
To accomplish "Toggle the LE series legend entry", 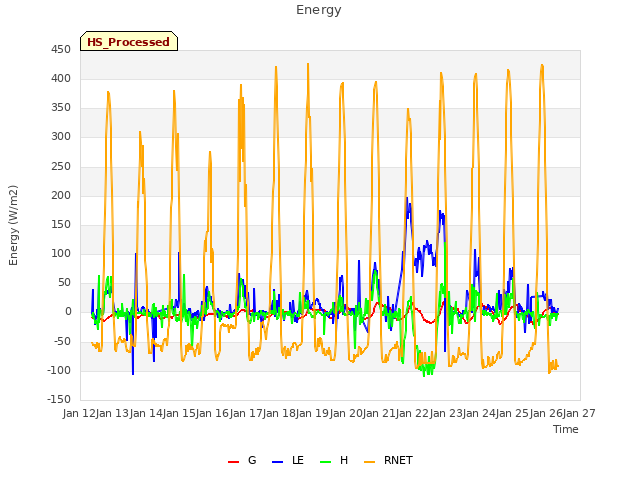I will (288, 460).
